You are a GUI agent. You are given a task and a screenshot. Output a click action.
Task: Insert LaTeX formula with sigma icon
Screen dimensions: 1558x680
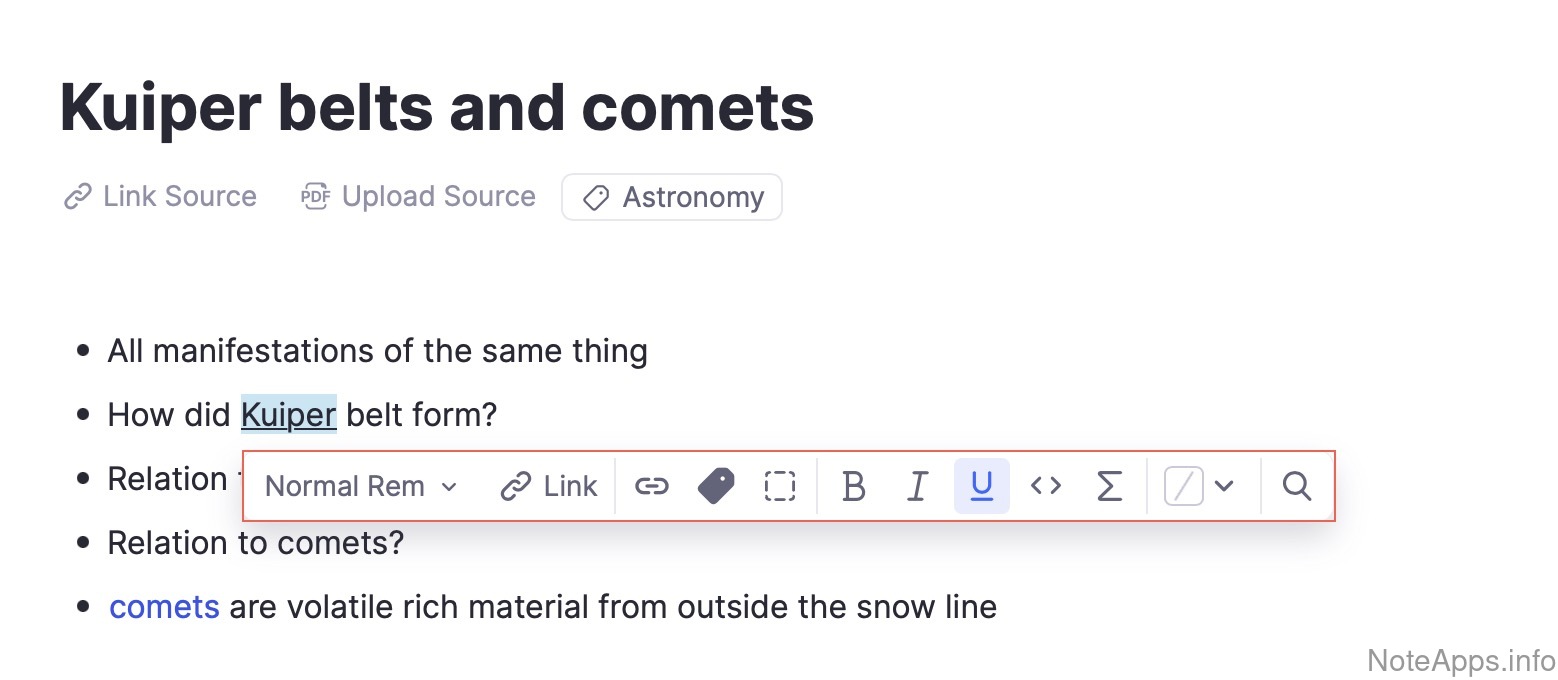[1109, 486]
